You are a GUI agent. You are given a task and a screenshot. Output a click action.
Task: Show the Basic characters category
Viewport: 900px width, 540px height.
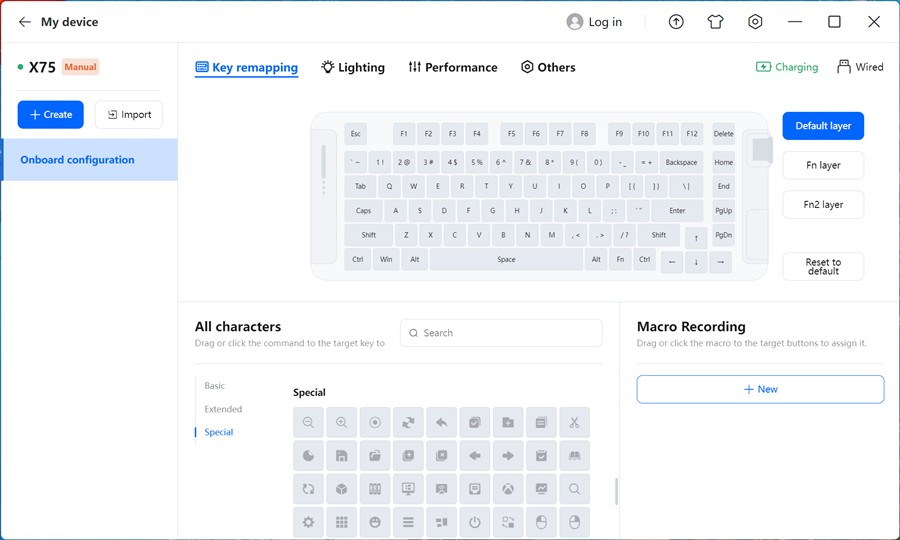[x=215, y=386]
